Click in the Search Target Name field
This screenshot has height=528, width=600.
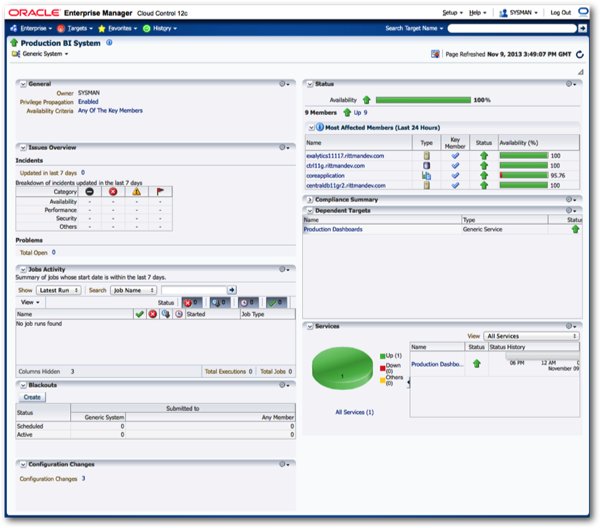[512, 28]
